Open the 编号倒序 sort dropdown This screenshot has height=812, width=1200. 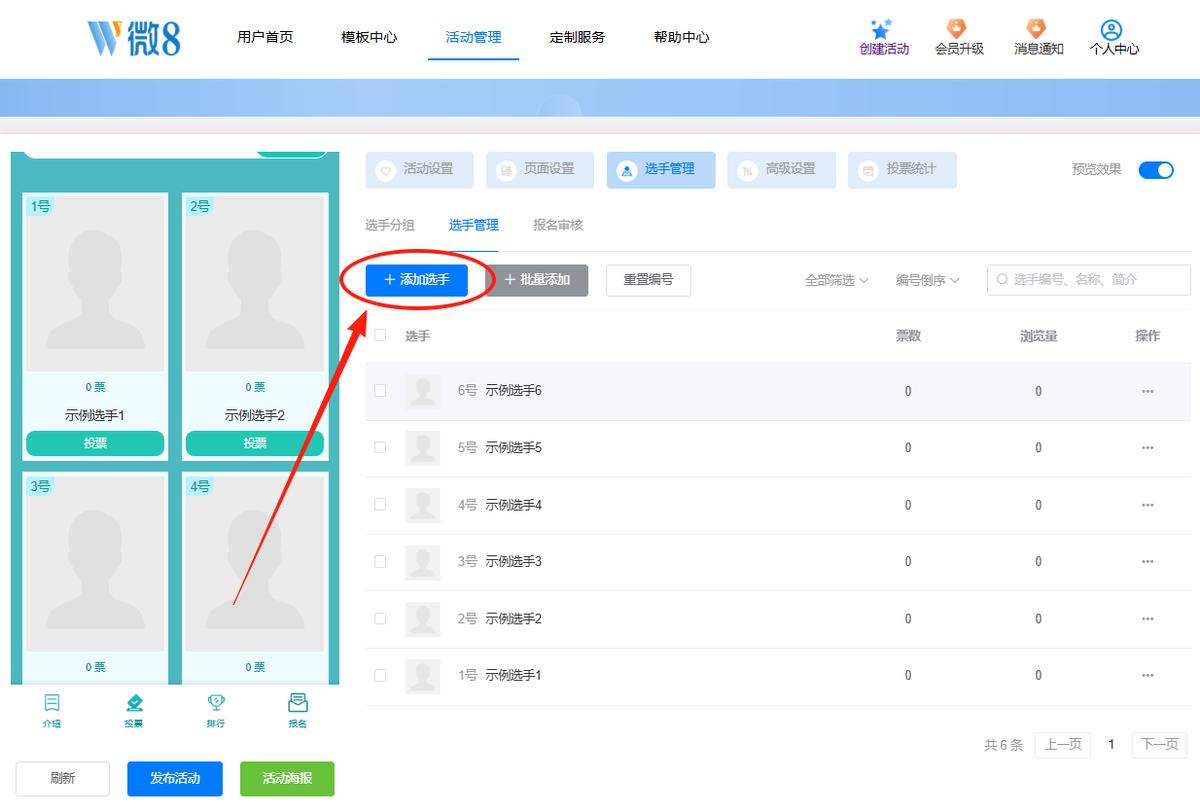click(927, 280)
